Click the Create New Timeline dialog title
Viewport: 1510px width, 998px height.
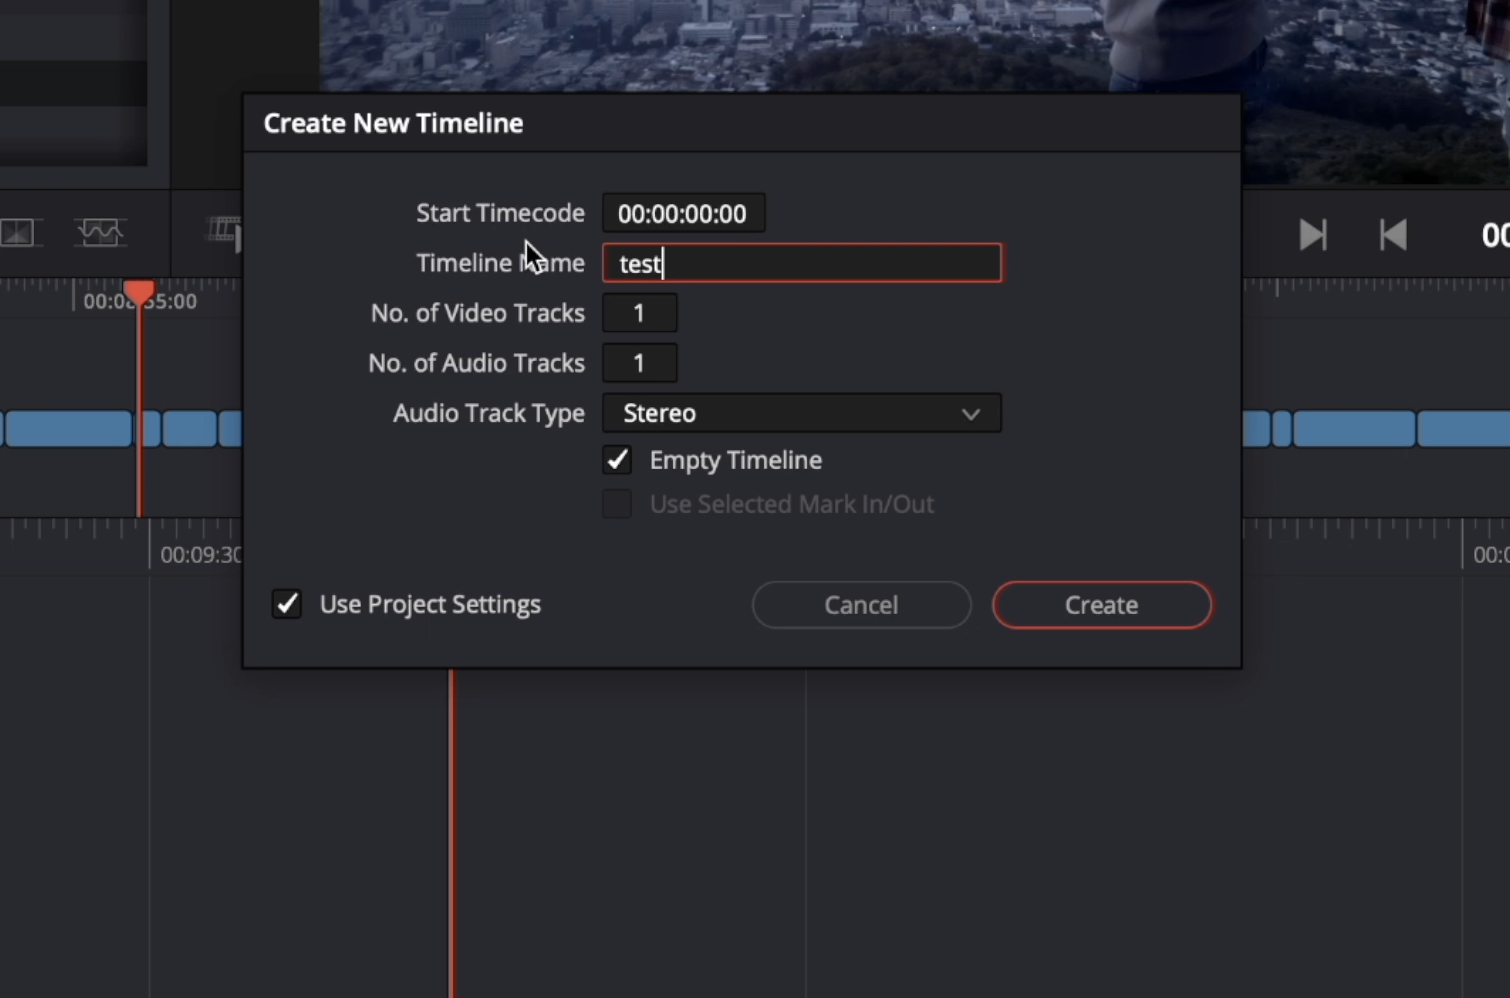pyautogui.click(x=393, y=123)
